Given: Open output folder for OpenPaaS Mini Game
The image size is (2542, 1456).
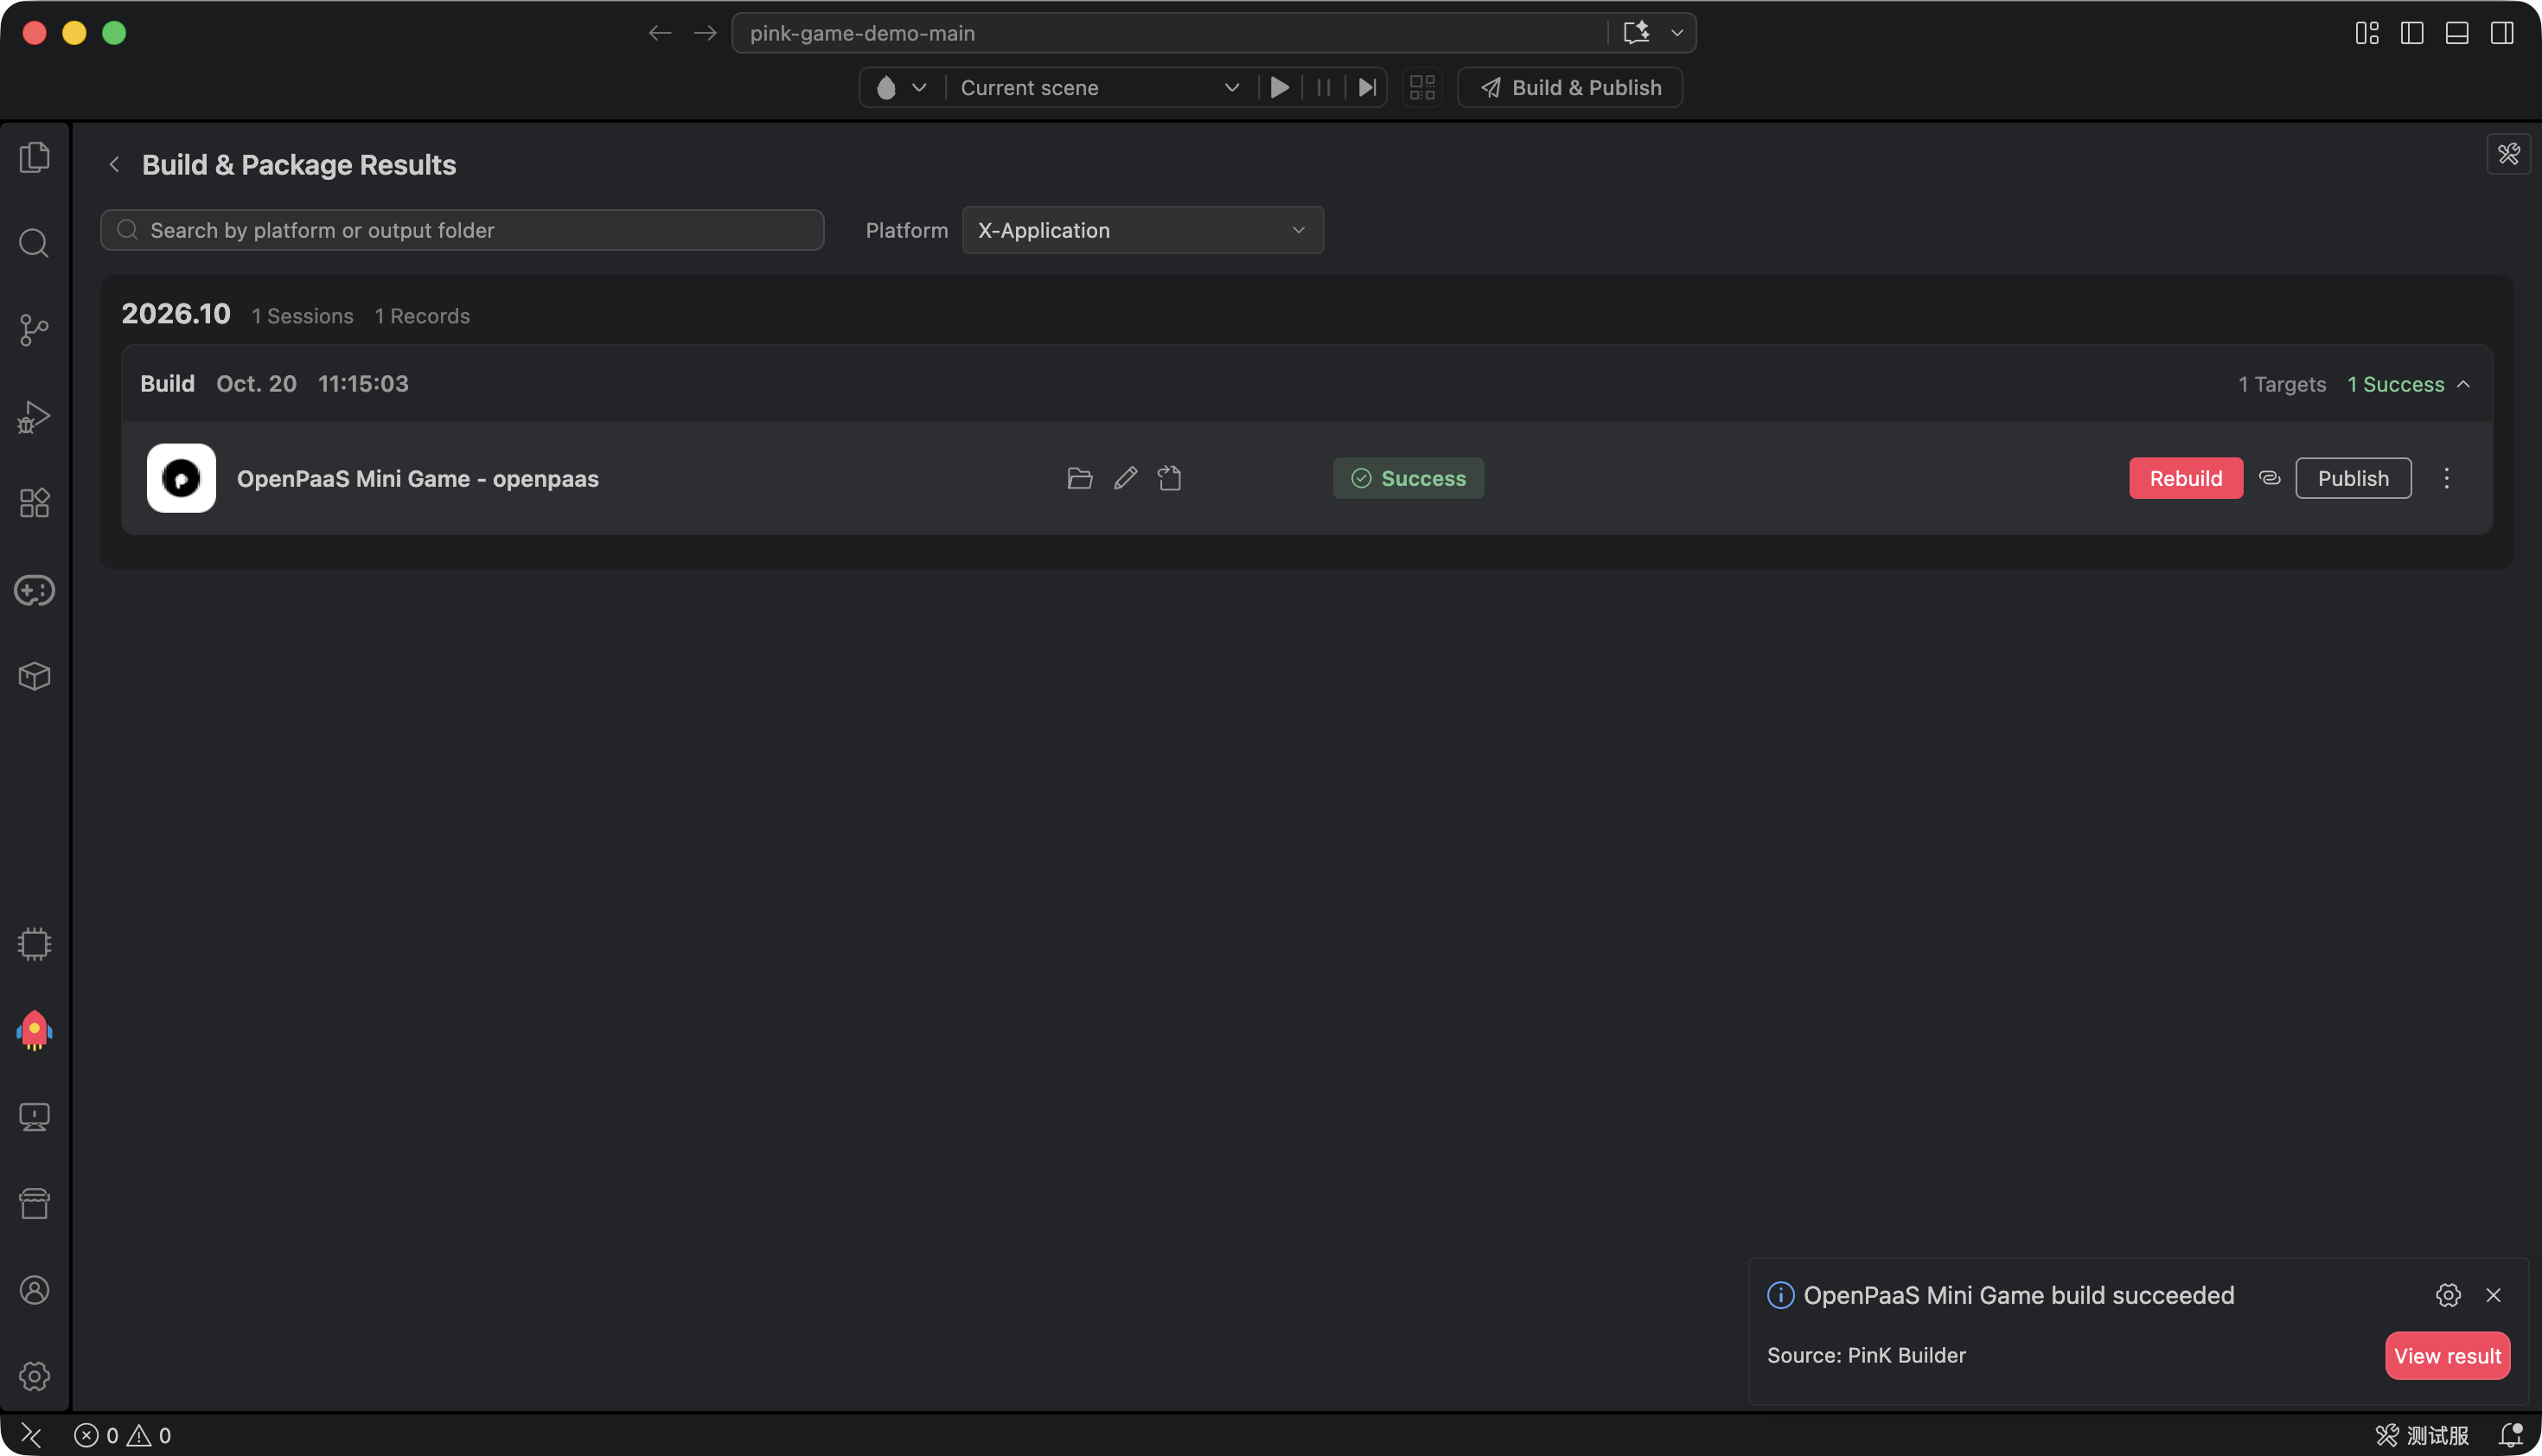Looking at the screenshot, I should pyautogui.click(x=1079, y=478).
